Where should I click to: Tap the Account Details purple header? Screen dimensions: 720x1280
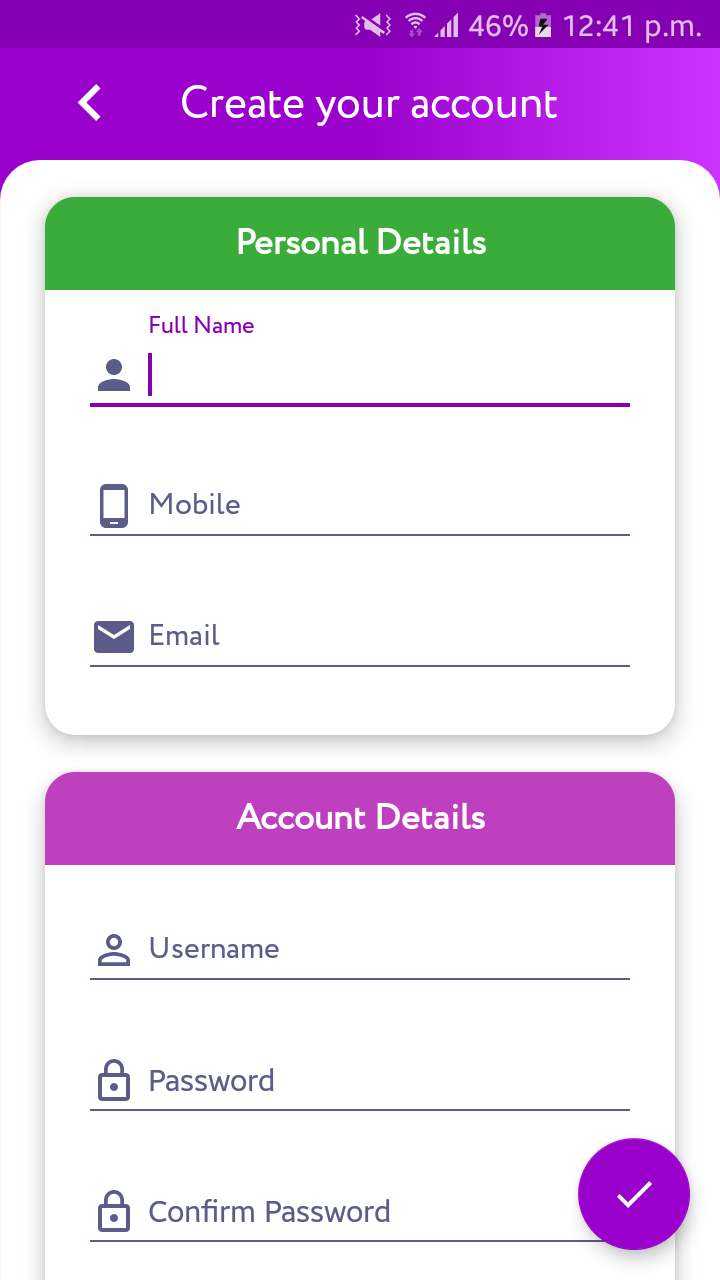point(360,818)
